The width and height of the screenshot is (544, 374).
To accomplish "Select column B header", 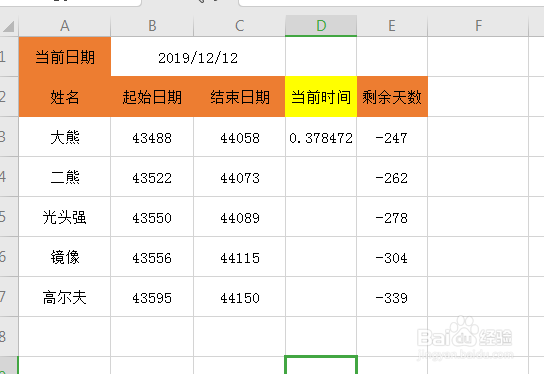I will [x=152, y=26].
